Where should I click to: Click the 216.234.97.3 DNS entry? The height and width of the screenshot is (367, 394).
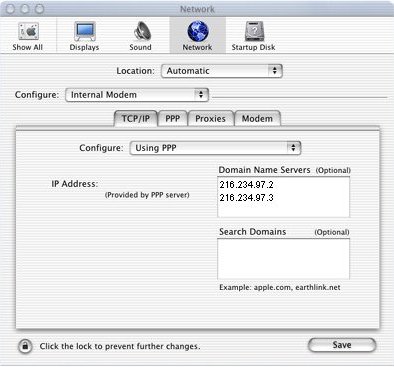(247, 198)
